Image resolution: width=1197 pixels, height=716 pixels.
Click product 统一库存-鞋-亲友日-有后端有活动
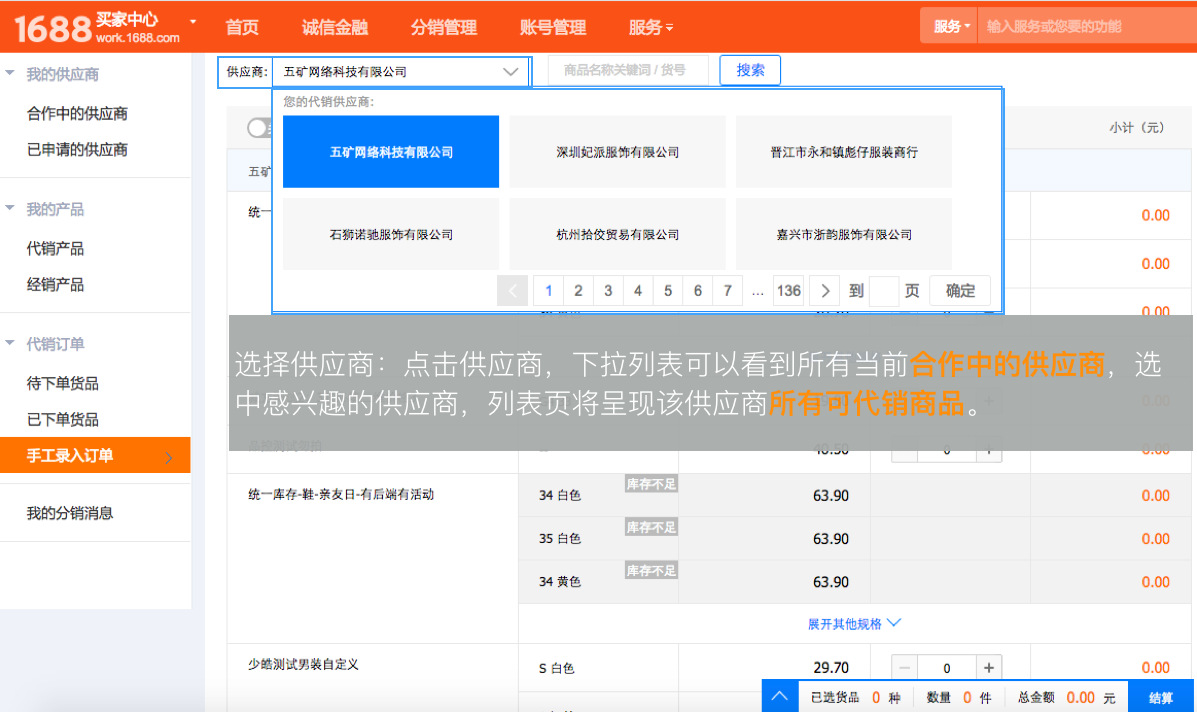340,495
